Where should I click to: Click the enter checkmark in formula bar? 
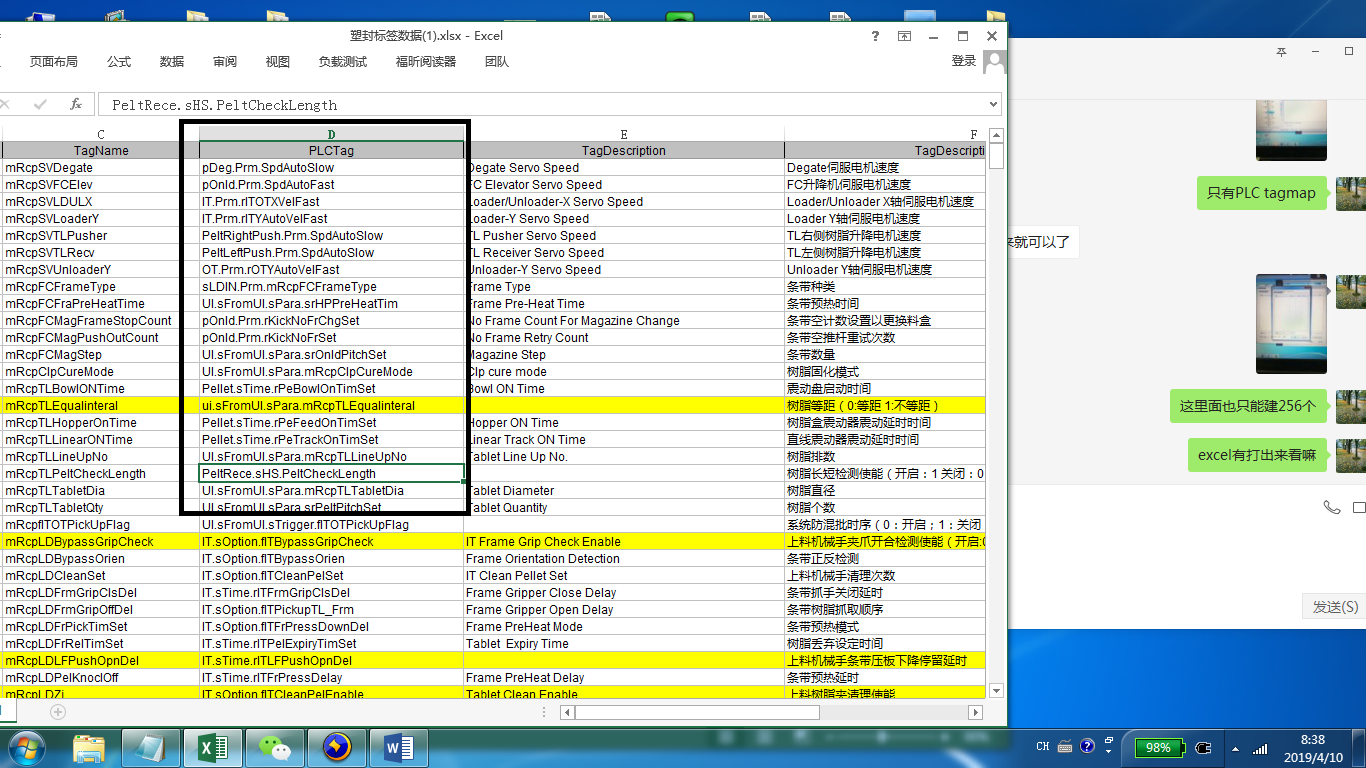pyautogui.click(x=41, y=104)
